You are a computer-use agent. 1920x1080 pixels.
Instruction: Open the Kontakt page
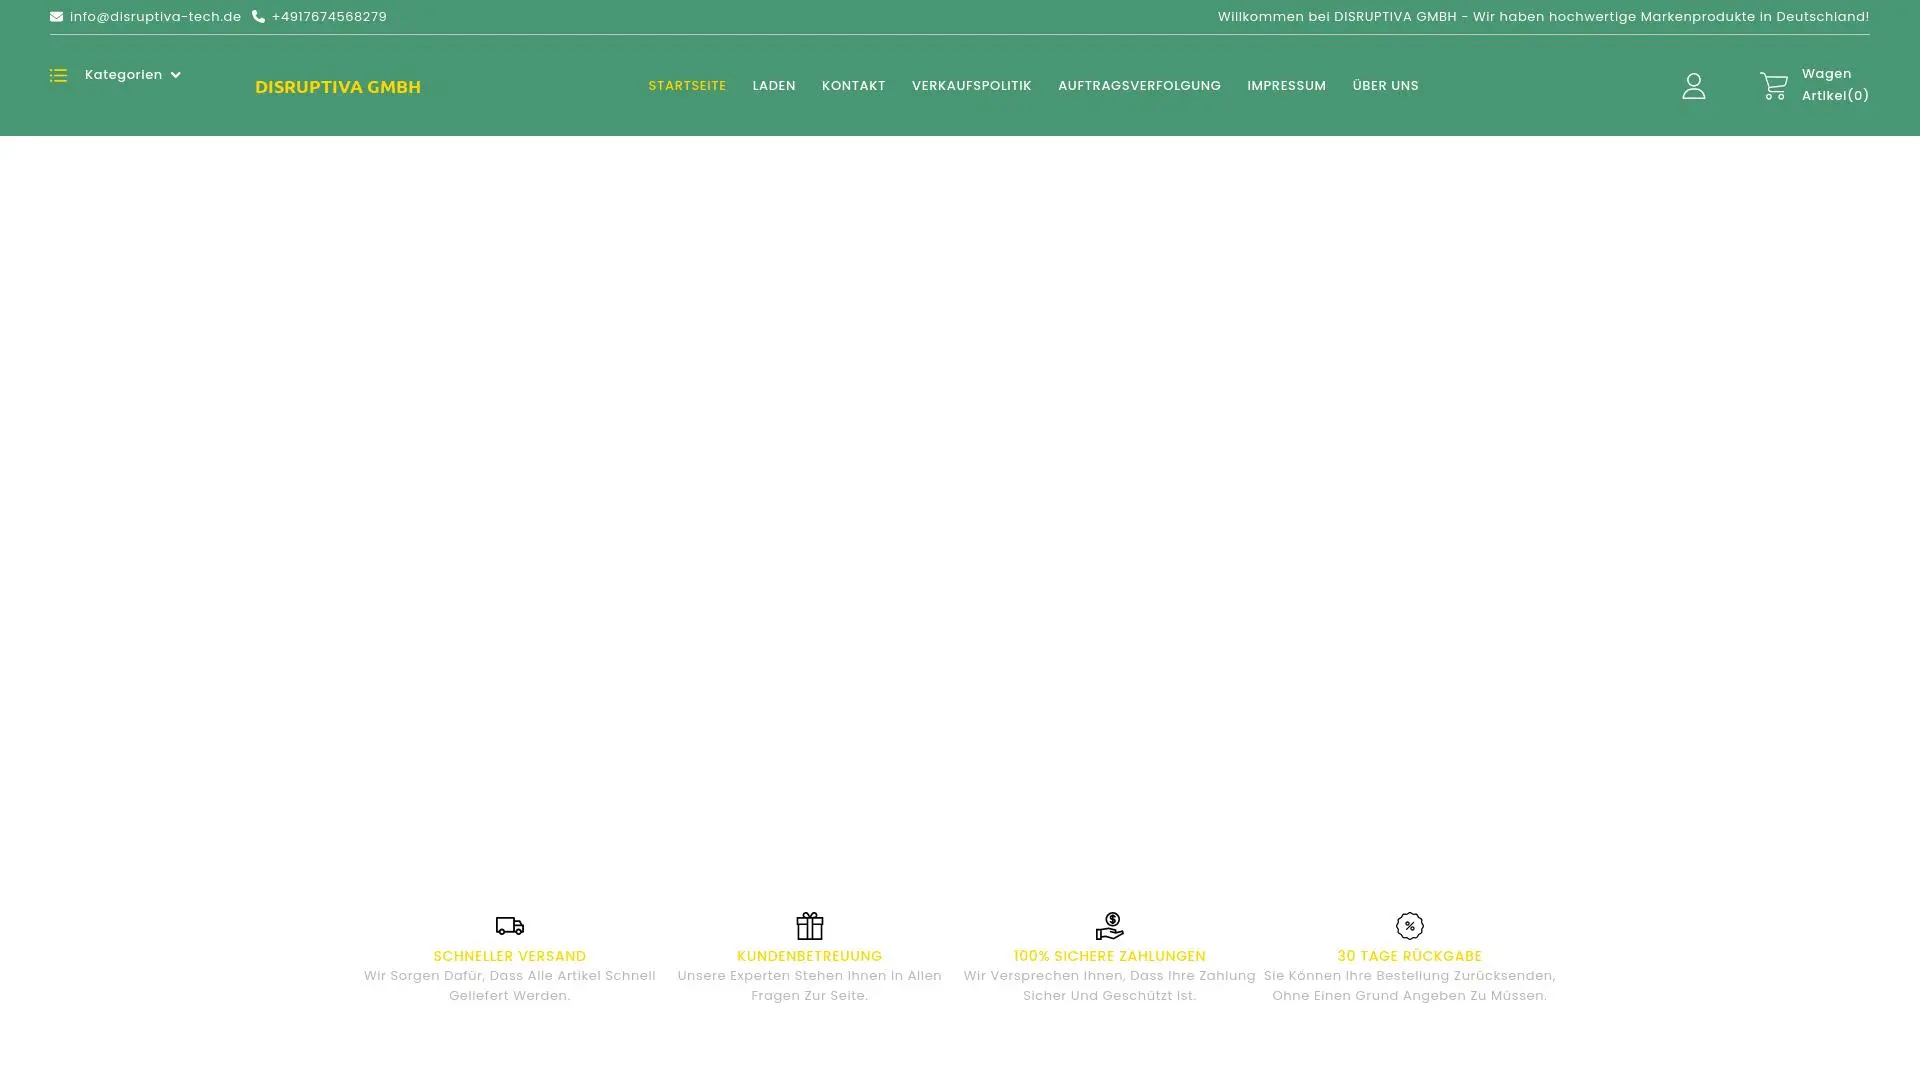[853, 86]
